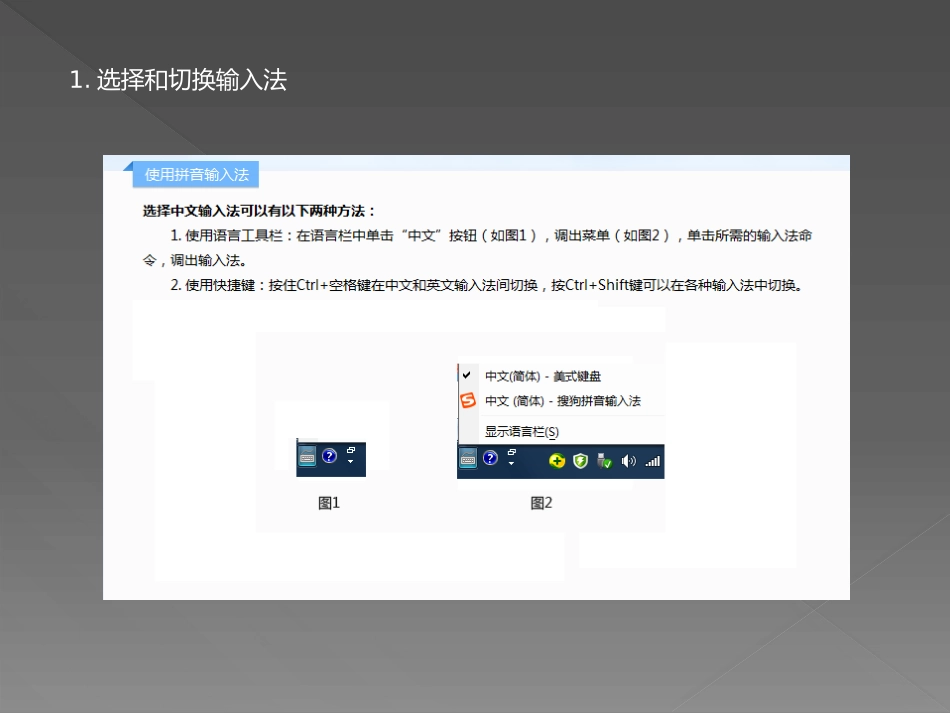Click the yellow-green plus tray icon
Screen dimensions: 950x713
[557, 462]
